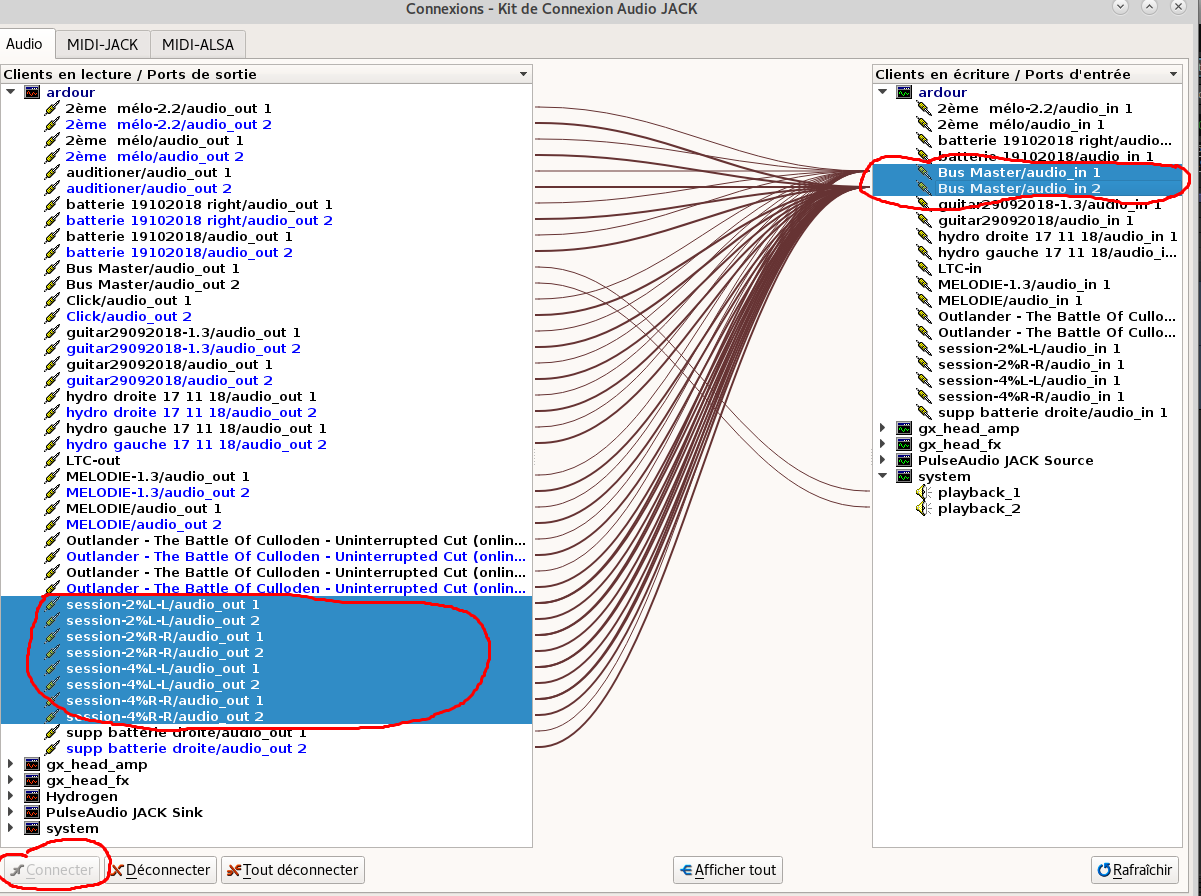Click the Déconnecter button

pos(161,870)
